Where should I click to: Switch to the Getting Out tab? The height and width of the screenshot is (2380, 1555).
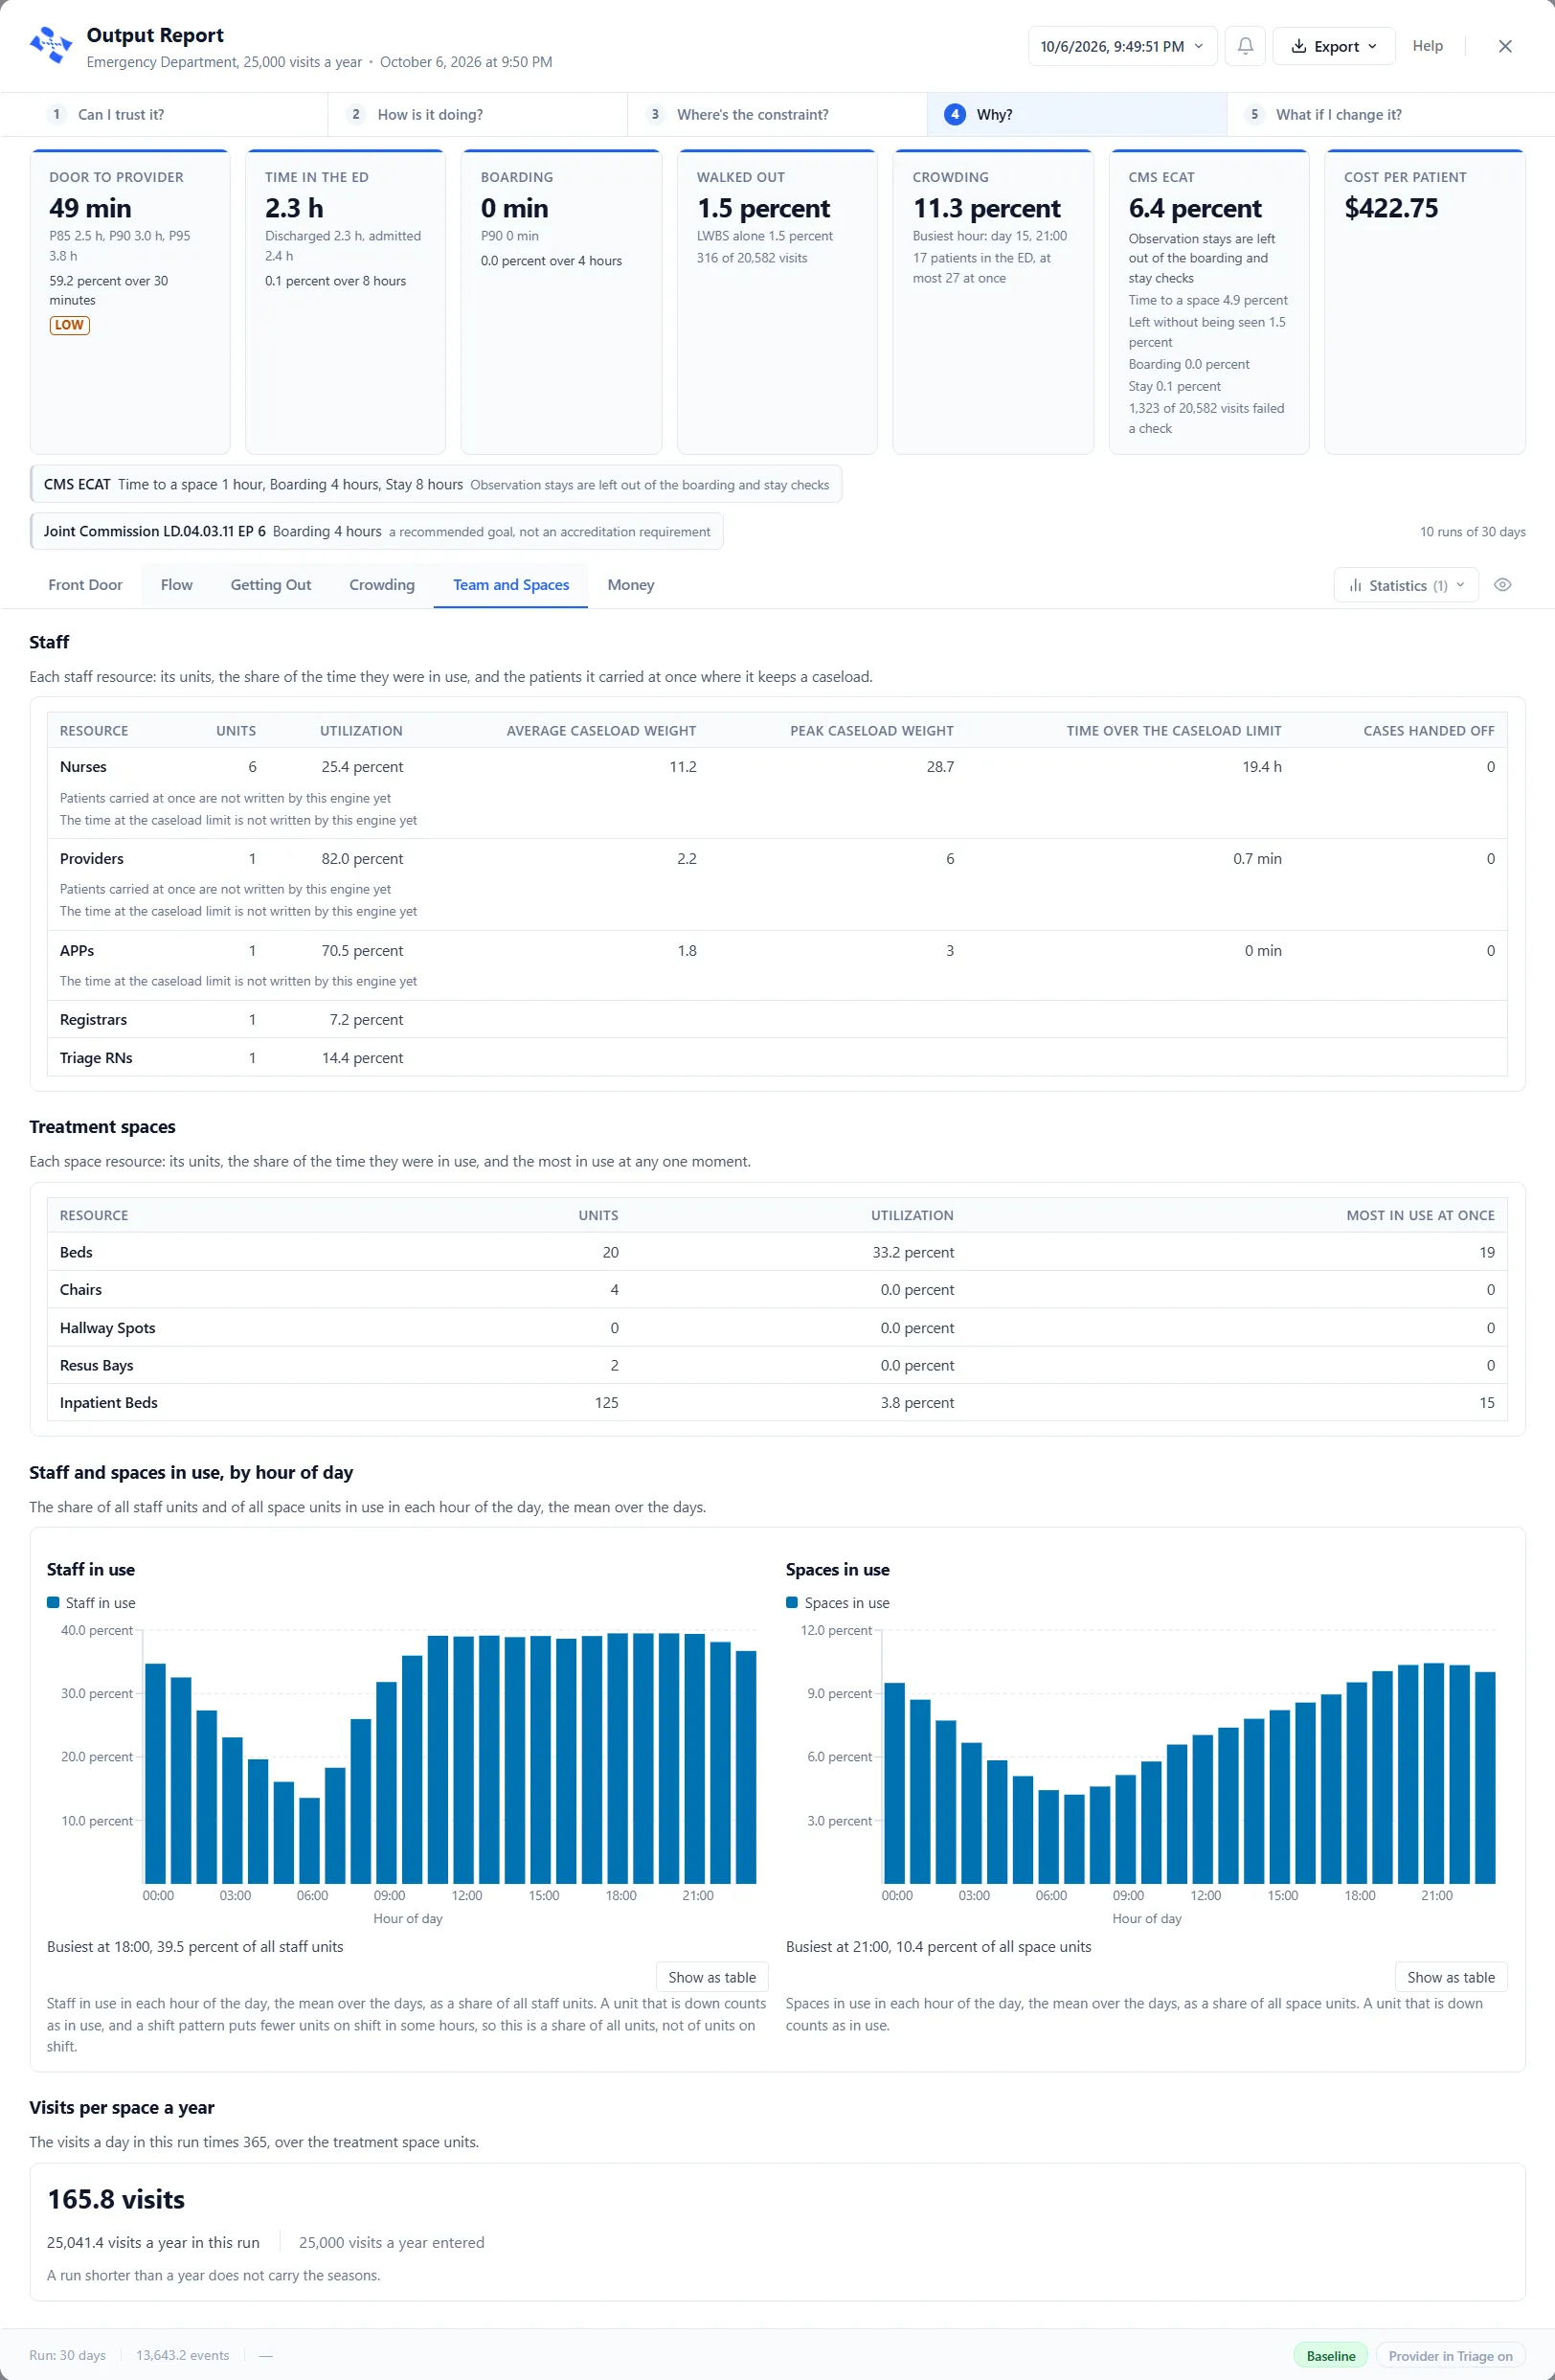point(271,585)
